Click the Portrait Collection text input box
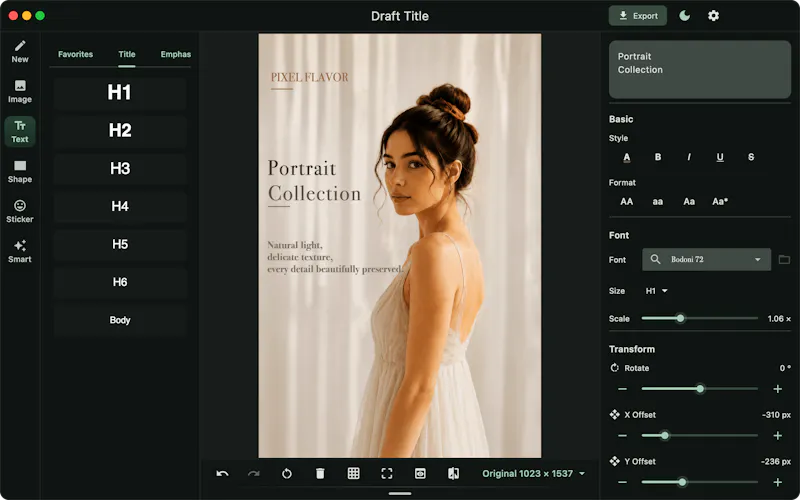 coord(699,69)
